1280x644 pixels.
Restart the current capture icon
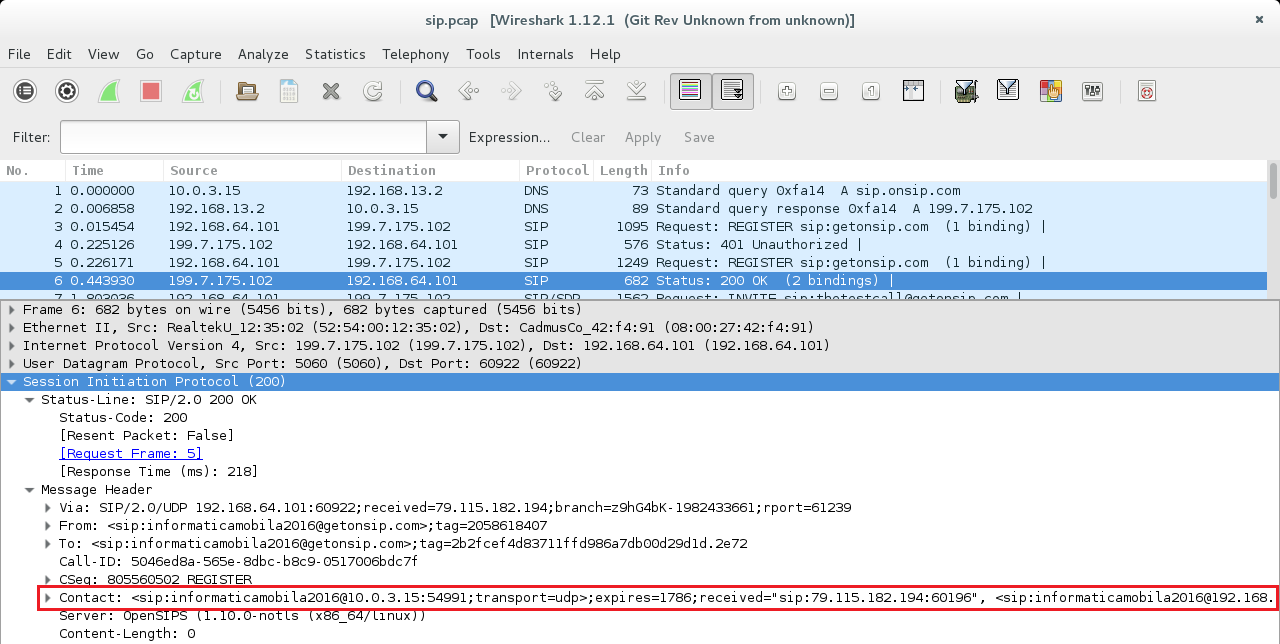[193, 92]
